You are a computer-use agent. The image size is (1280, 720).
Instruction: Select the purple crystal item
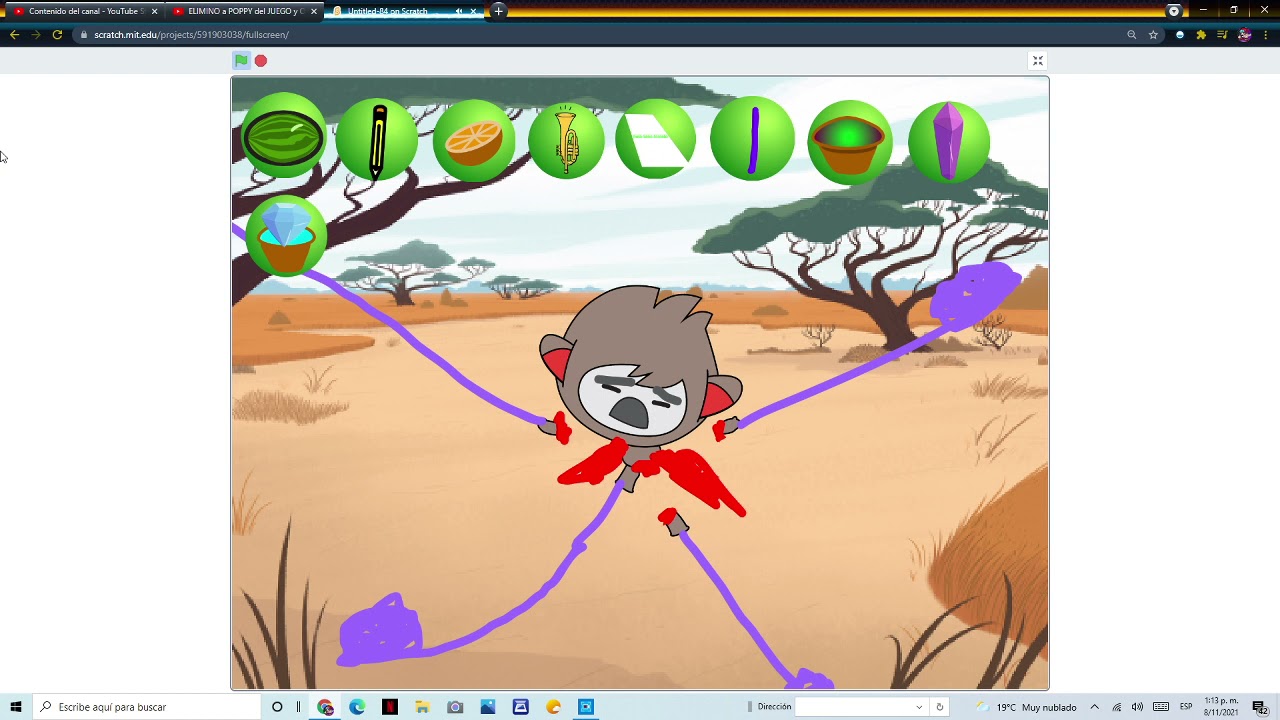(948, 141)
